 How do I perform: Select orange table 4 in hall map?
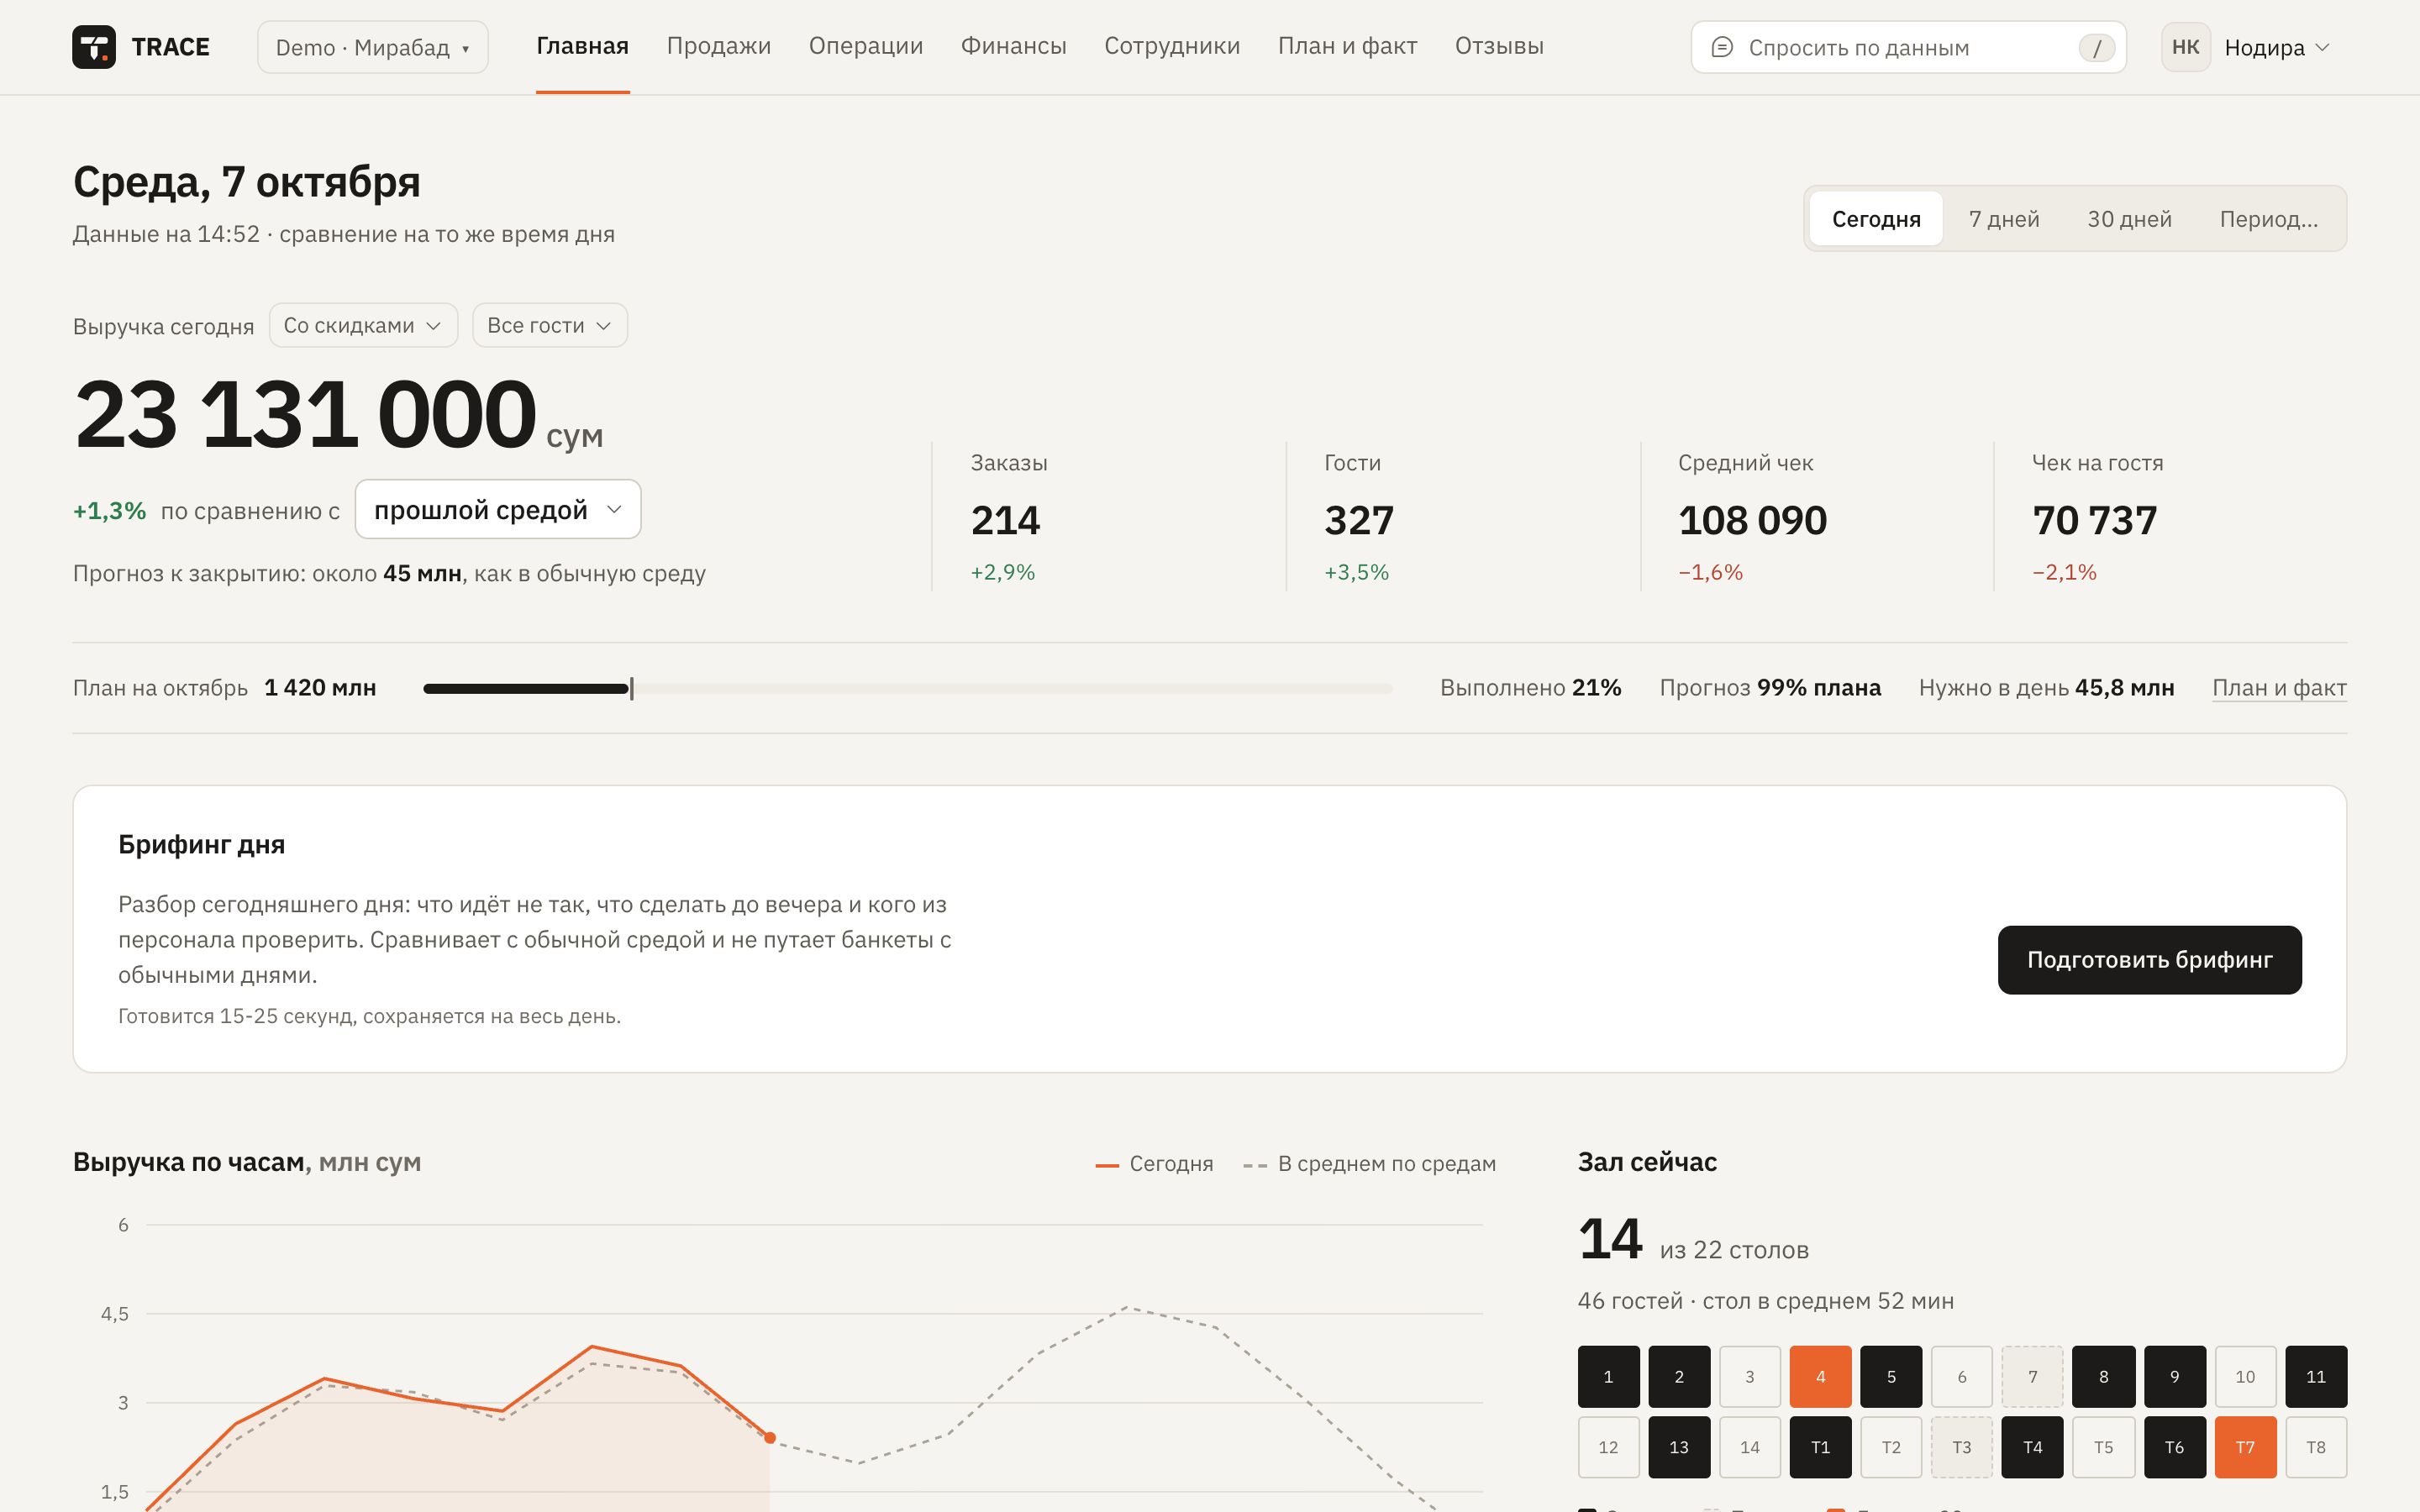[x=1820, y=1376]
